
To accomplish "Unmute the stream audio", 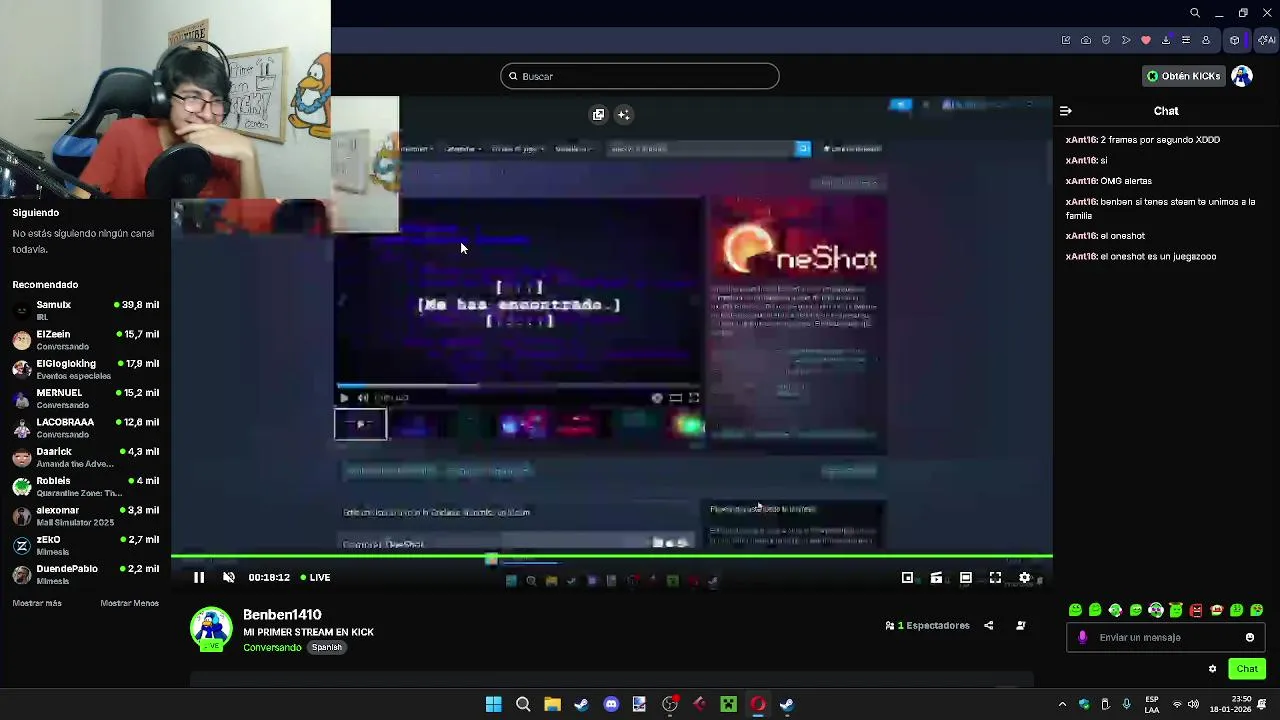I will click(x=228, y=577).
